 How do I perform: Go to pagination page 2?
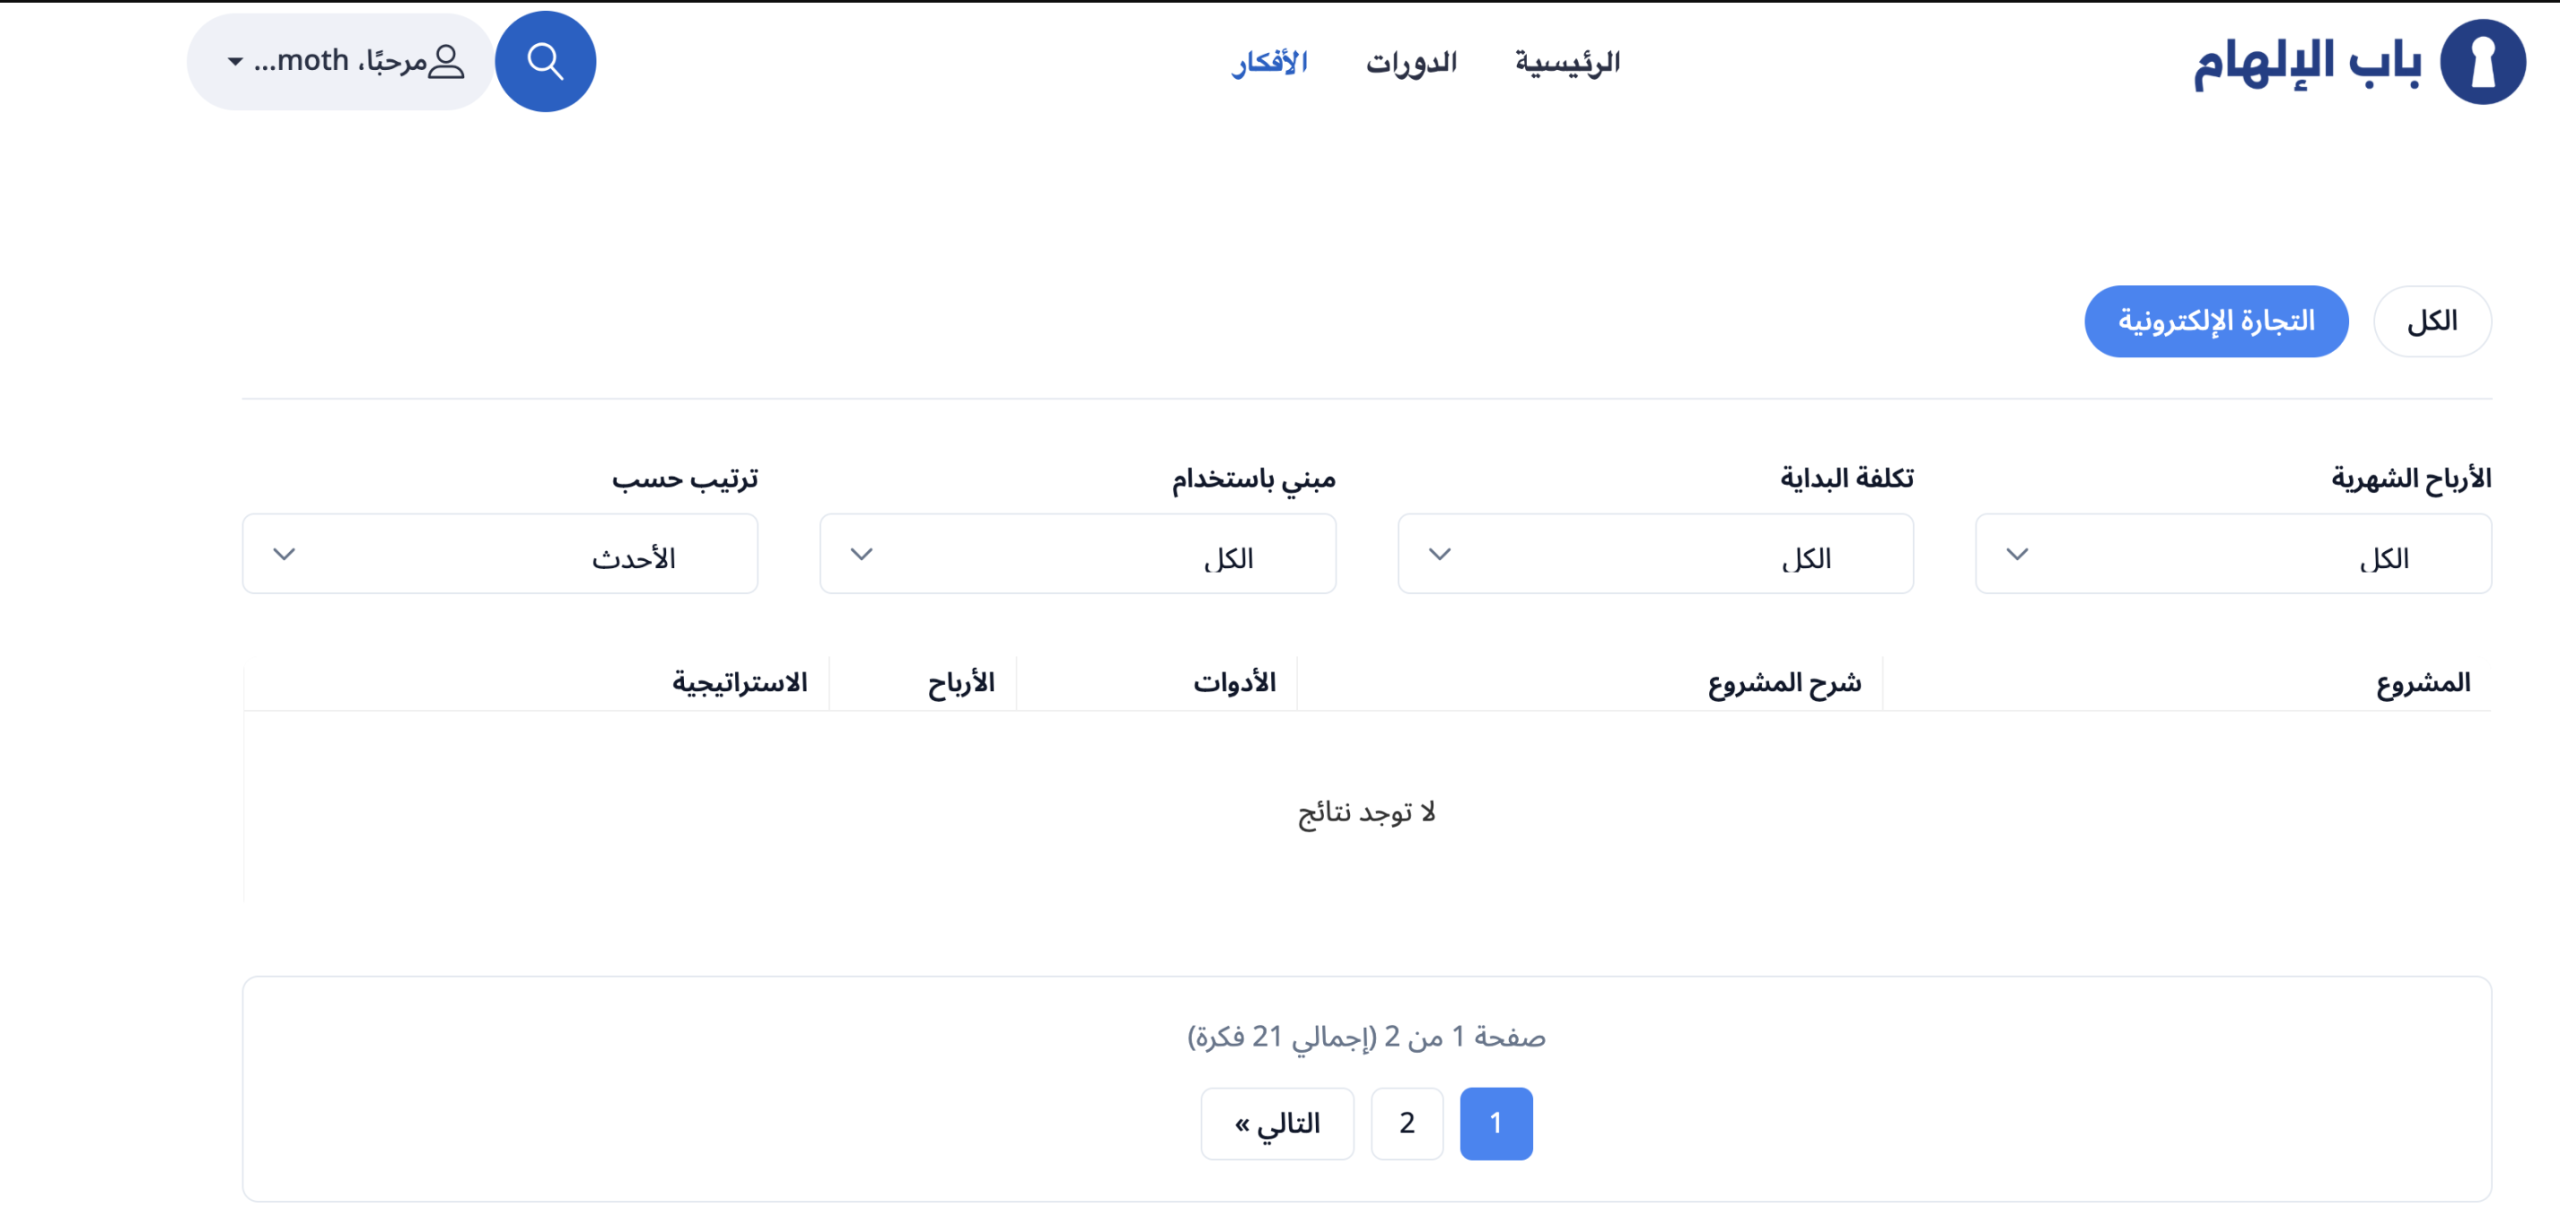[1407, 1123]
